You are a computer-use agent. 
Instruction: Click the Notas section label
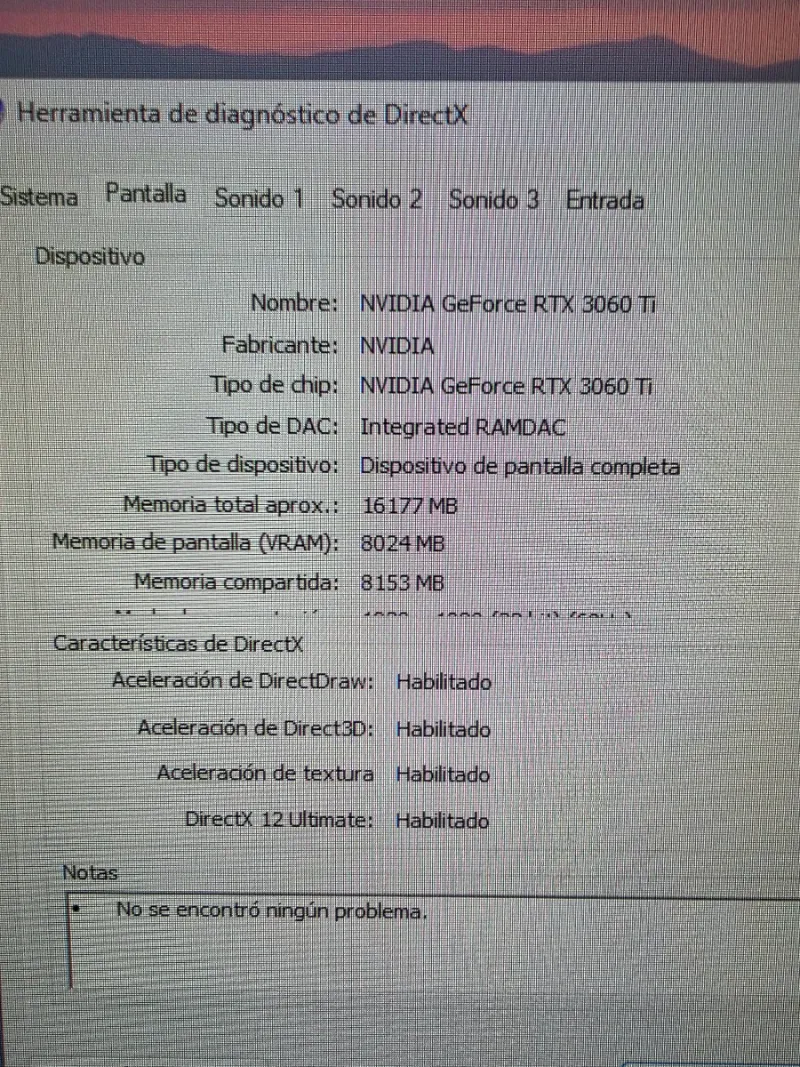coord(90,872)
